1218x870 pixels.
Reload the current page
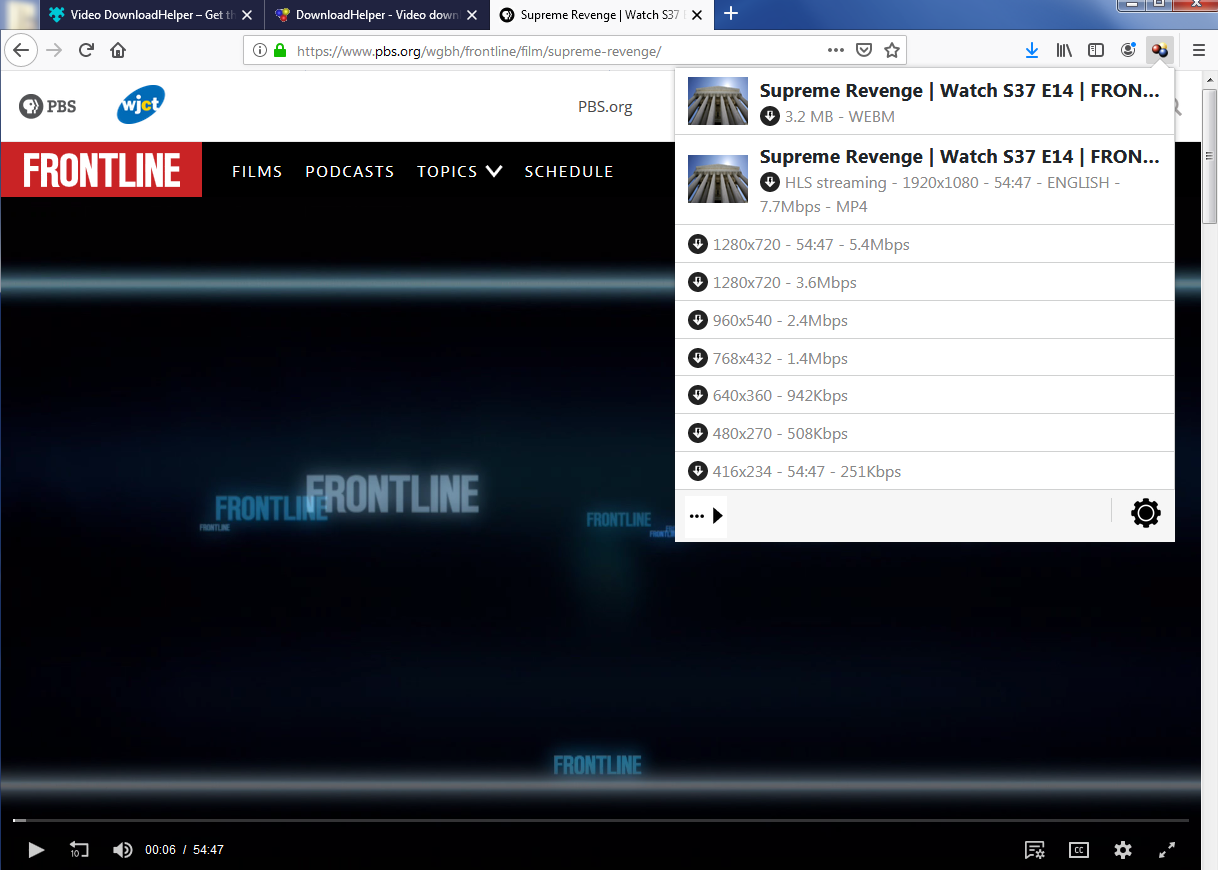86,50
